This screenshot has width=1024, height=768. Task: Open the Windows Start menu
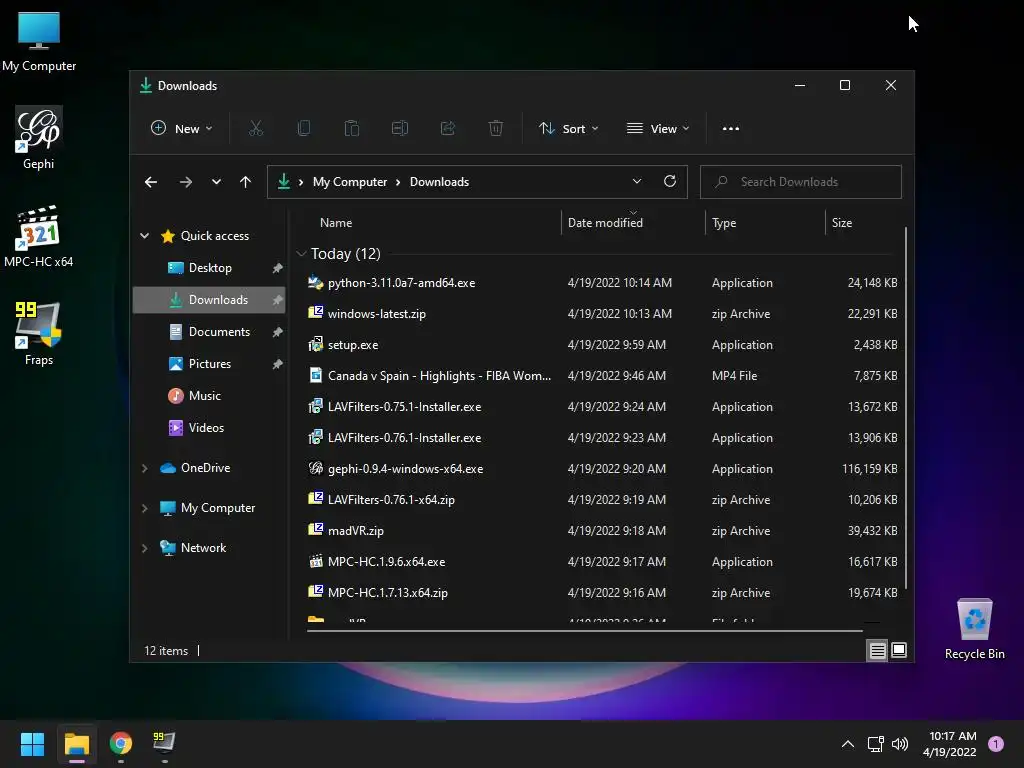click(x=32, y=744)
